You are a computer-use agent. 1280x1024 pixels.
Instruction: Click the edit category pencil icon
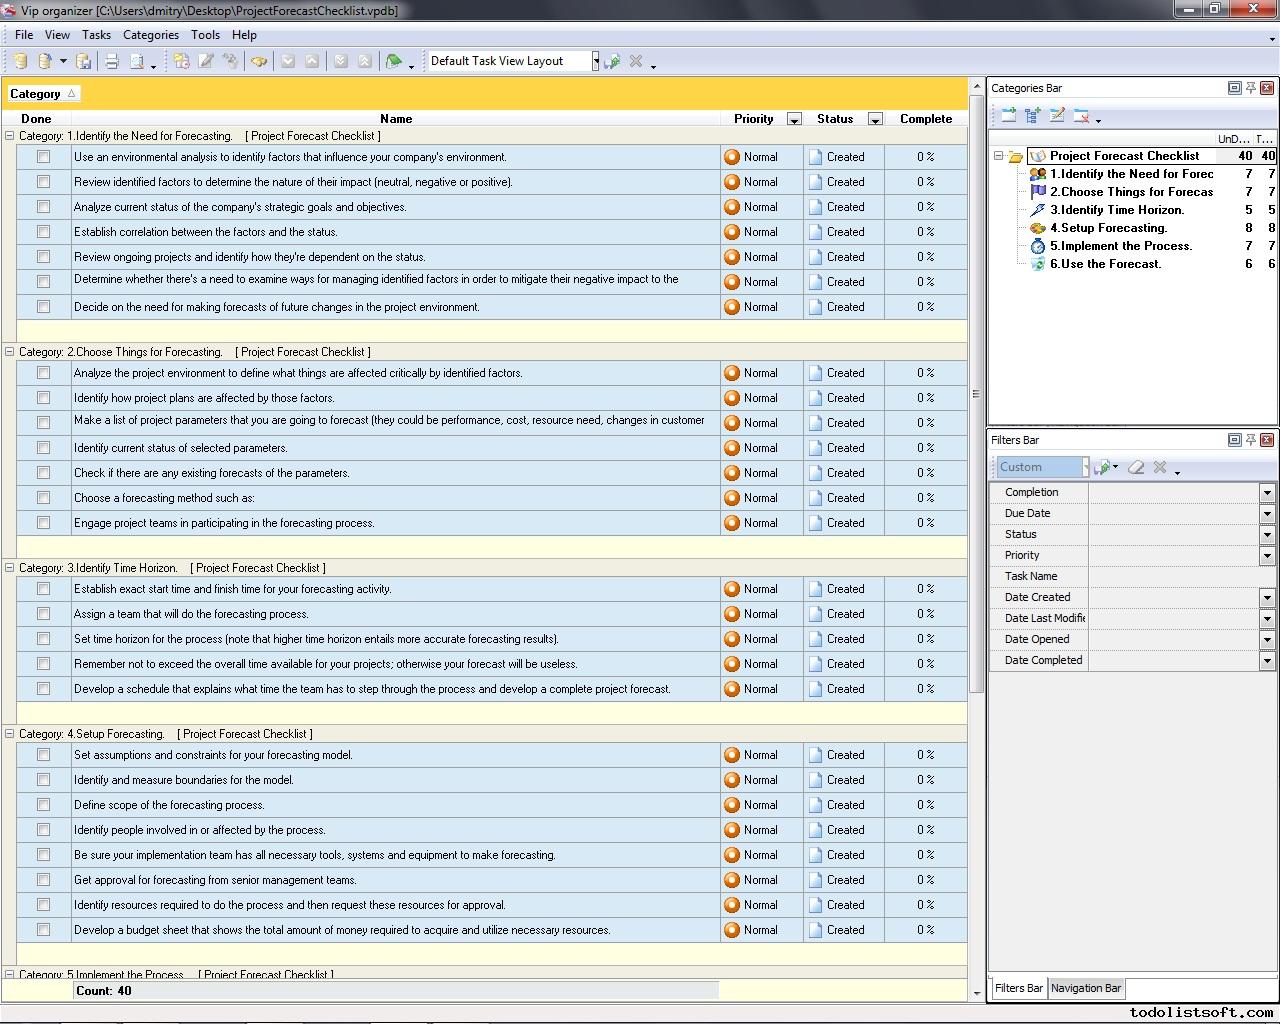point(1057,116)
